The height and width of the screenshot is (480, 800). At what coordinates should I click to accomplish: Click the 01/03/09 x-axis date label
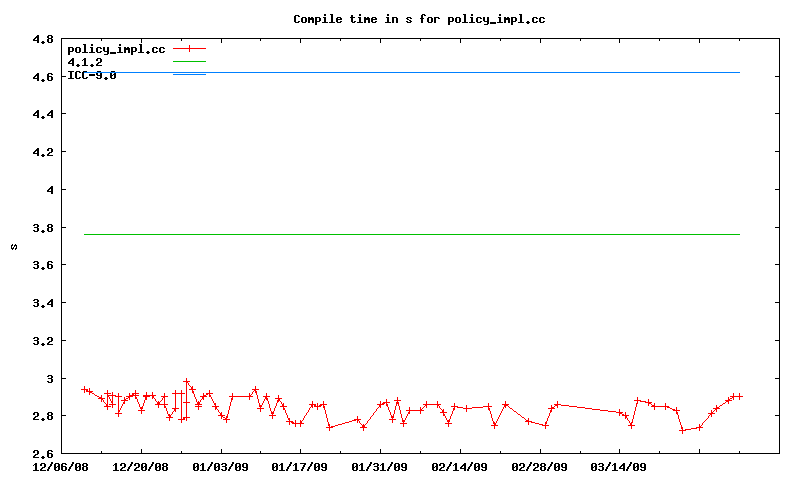[x=221, y=466]
